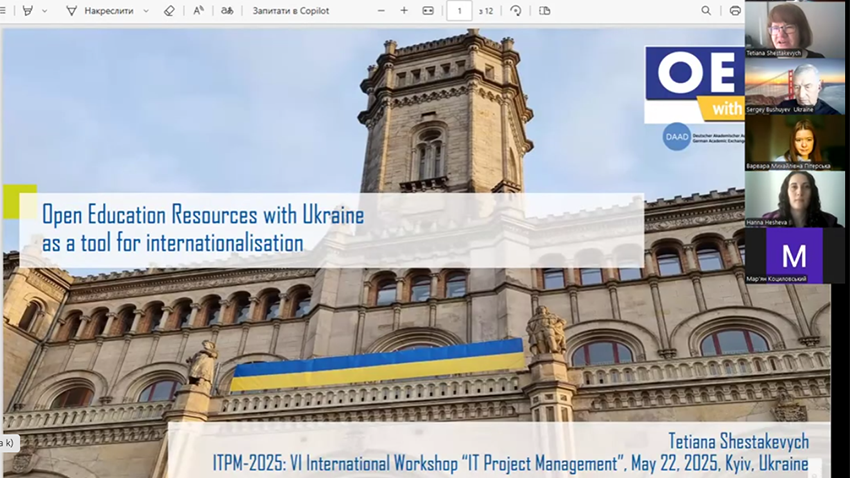Open the Накреслити pen options dropdown
This screenshot has width=850, height=478.
[x=147, y=11]
